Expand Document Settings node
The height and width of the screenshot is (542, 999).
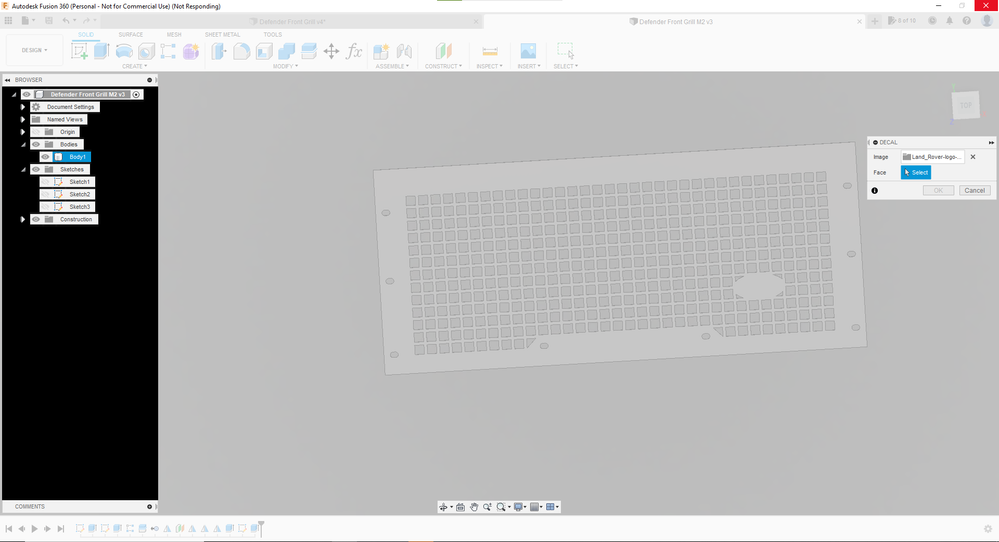point(23,107)
